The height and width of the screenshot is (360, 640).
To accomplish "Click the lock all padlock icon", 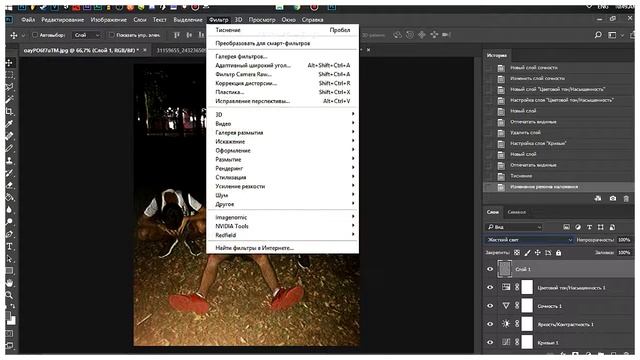I will coord(558,253).
